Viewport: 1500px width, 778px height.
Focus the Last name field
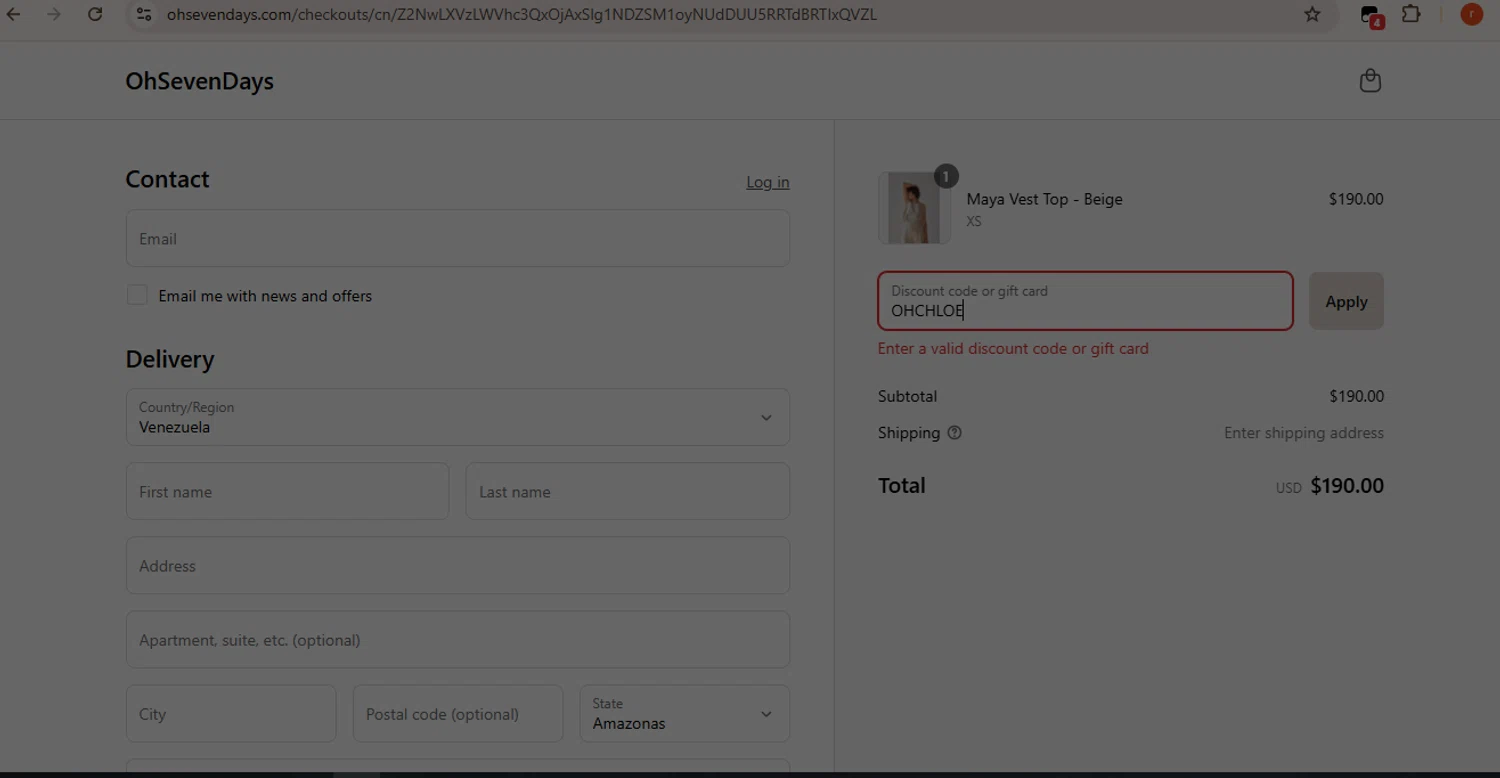(627, 491)
